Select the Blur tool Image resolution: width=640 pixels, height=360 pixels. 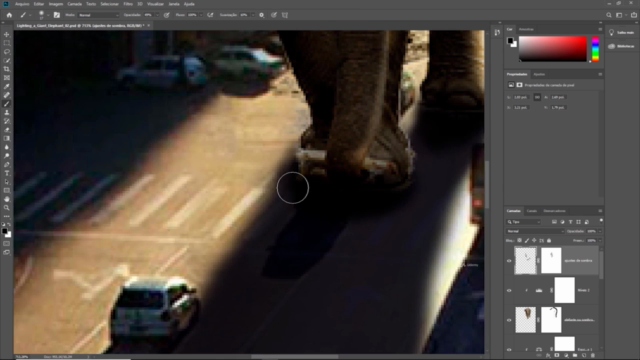point(7,147)
